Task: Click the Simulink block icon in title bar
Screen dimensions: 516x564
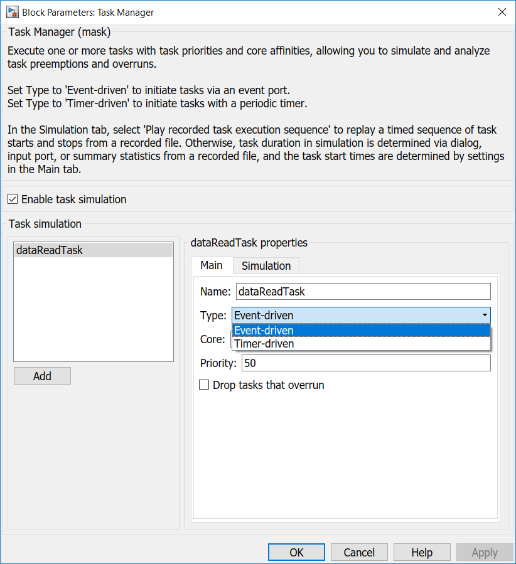Action: tap(12, 12)
